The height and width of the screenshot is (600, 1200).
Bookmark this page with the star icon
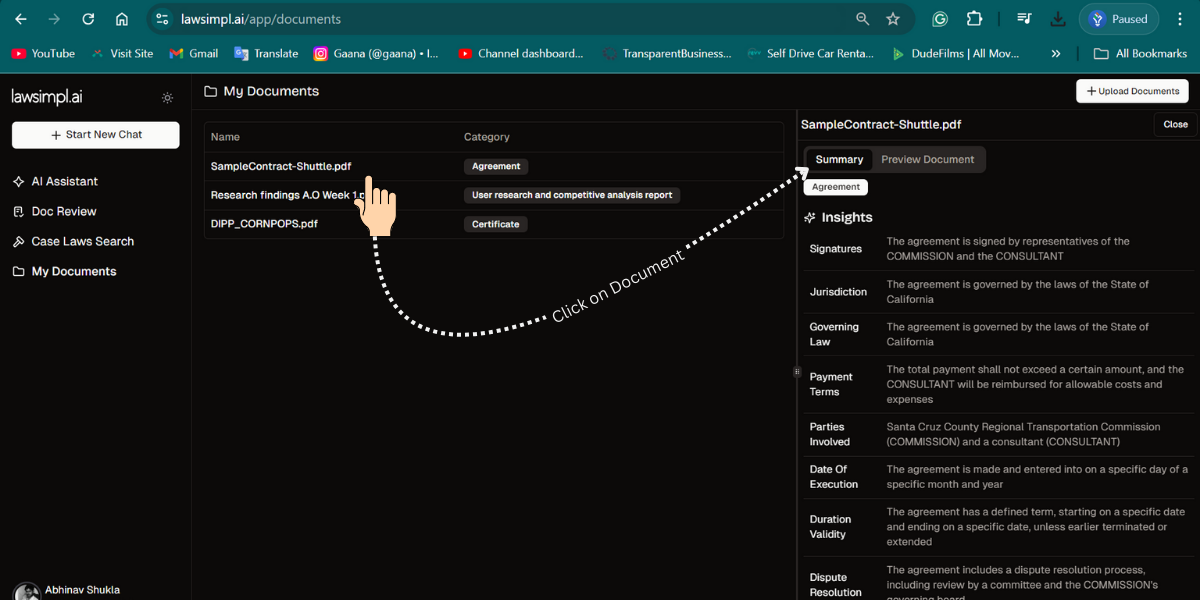(x=893, y=19)
